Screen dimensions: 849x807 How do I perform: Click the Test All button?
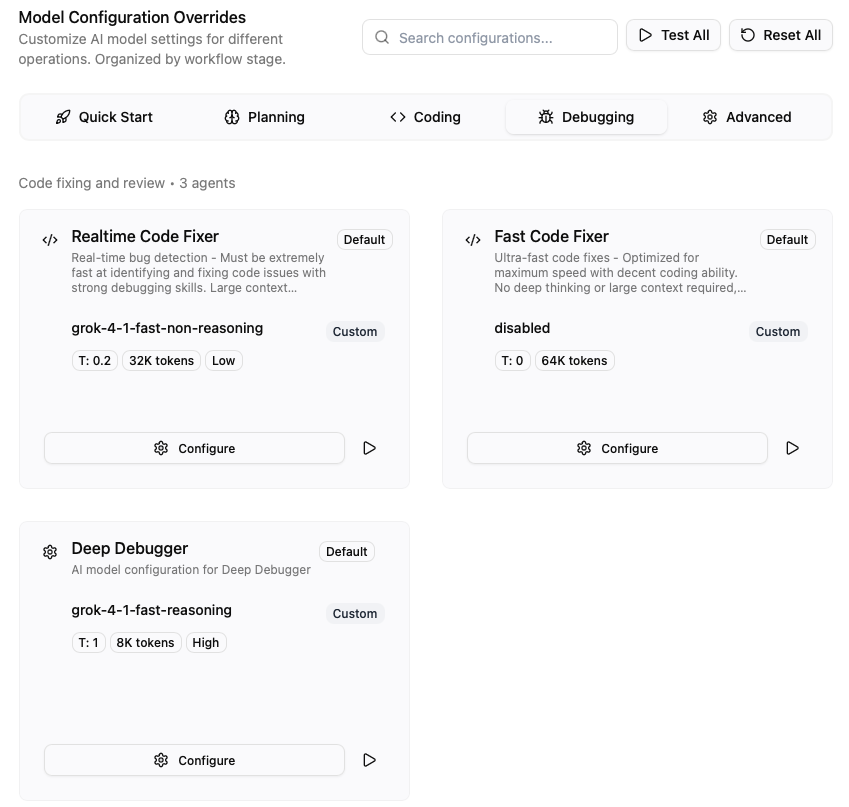point(673,35)
